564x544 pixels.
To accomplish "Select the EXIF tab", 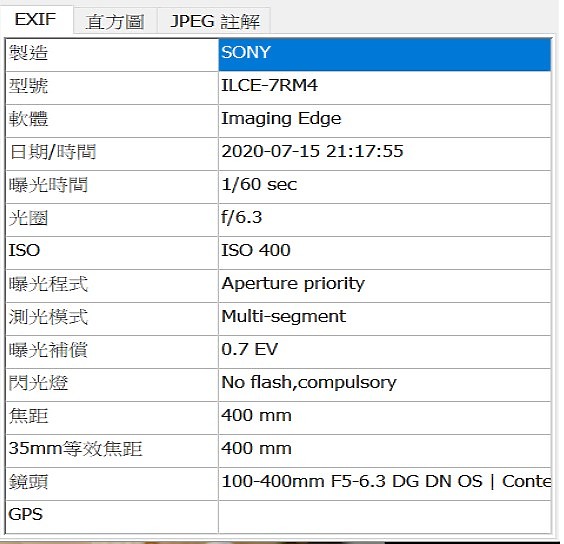I will click(36, 19).
